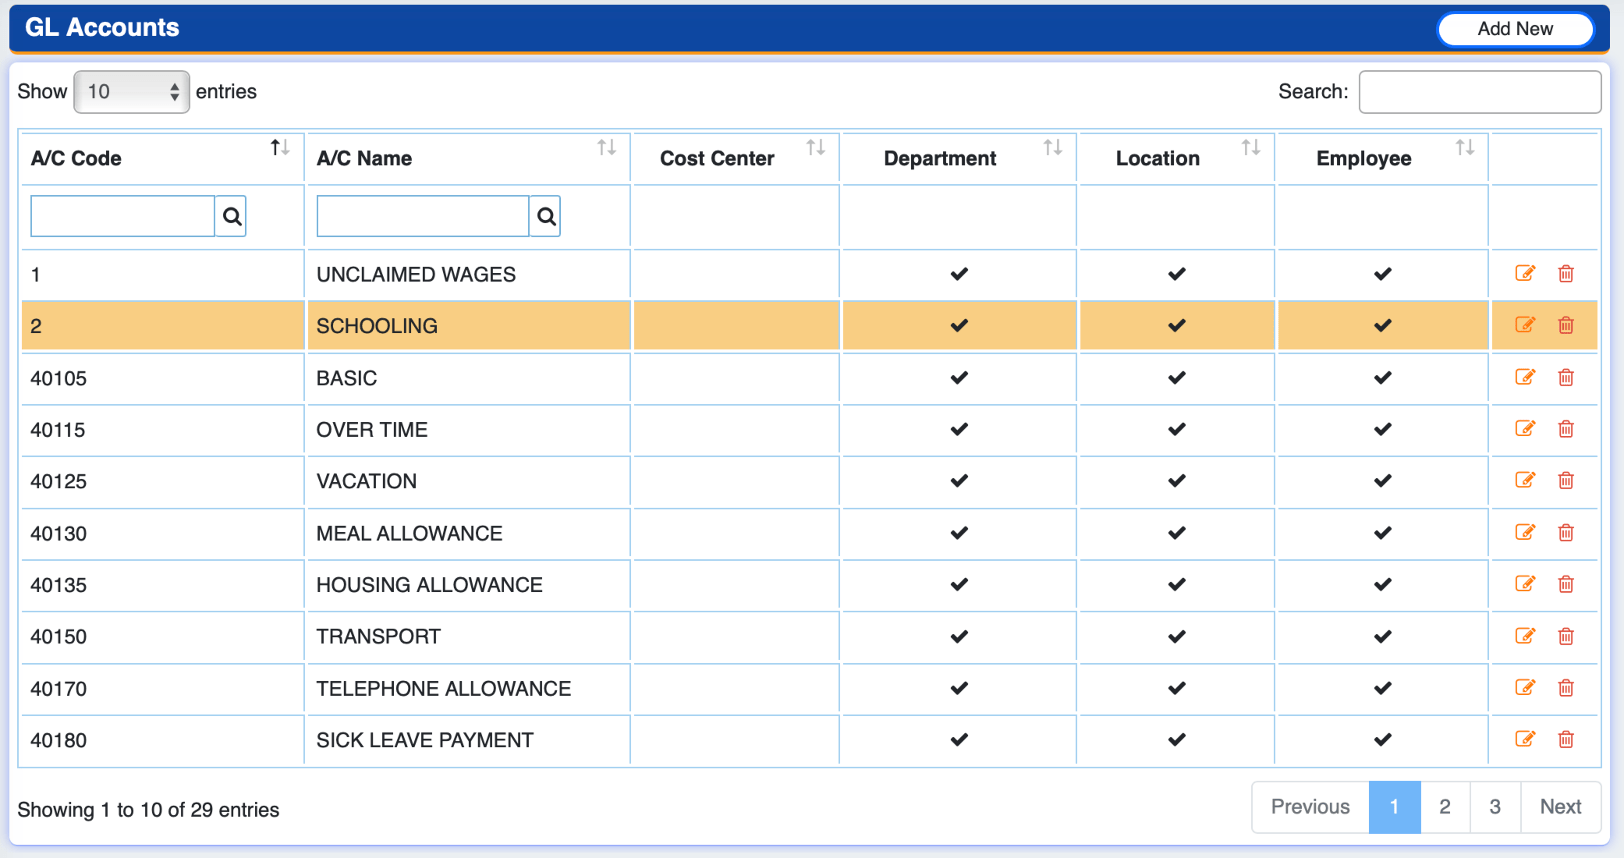Image resolution: width=1624 pixels, height=858 pixels.
Task: Edit the MEAL ALLOWANCE account
Action: 1525,532
